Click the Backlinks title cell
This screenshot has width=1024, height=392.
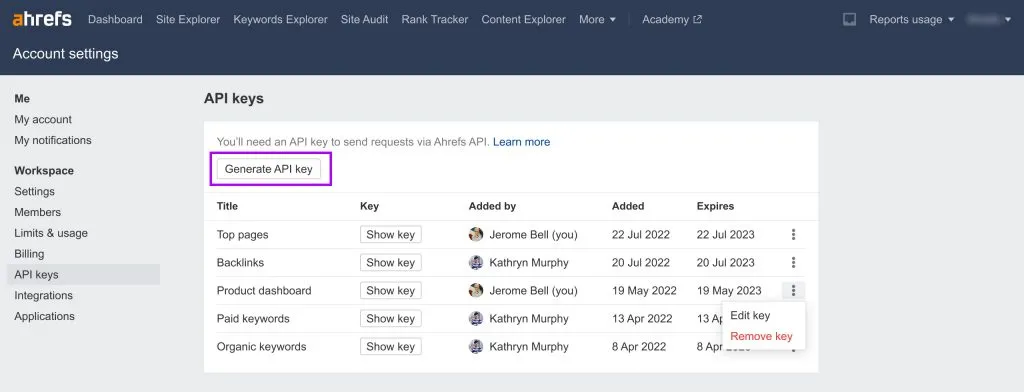pyautogui.click(x=240, y=263)
